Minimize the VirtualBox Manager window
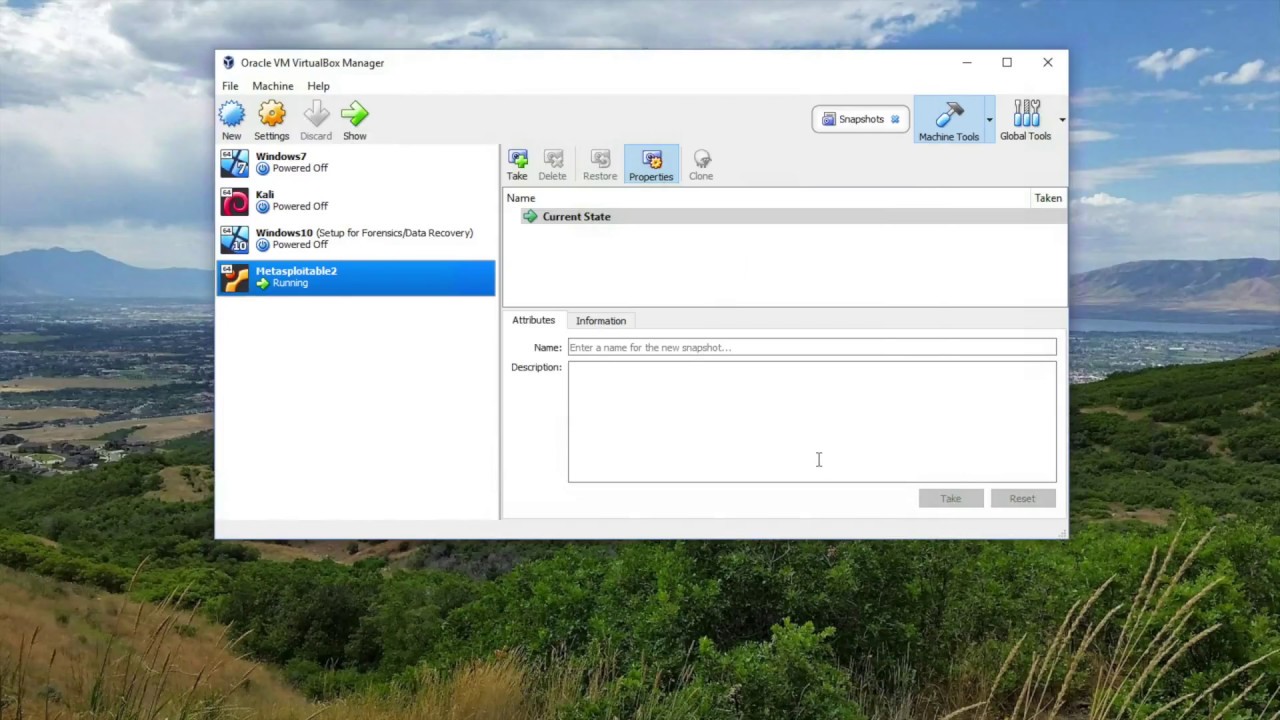Viewport: 1280px width, 720px height. (967, 62)
